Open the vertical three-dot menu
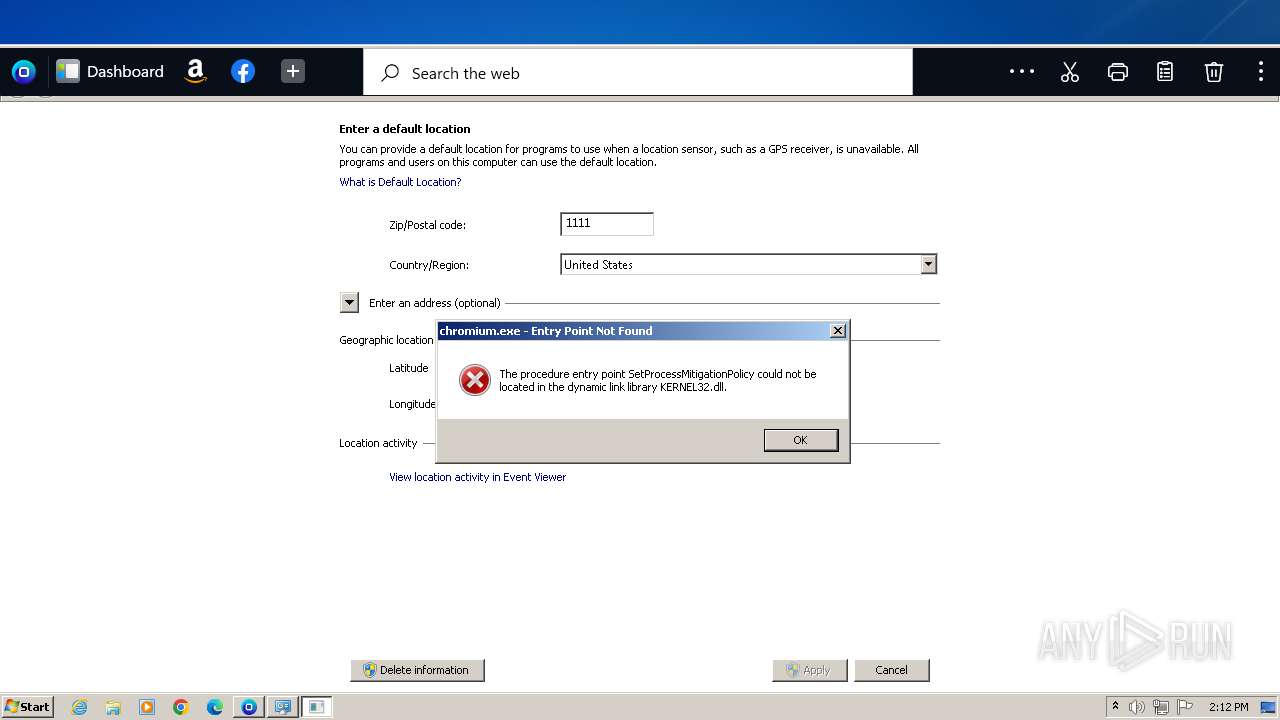This screenshot has width=1280, height=720. click(1260, 72)
